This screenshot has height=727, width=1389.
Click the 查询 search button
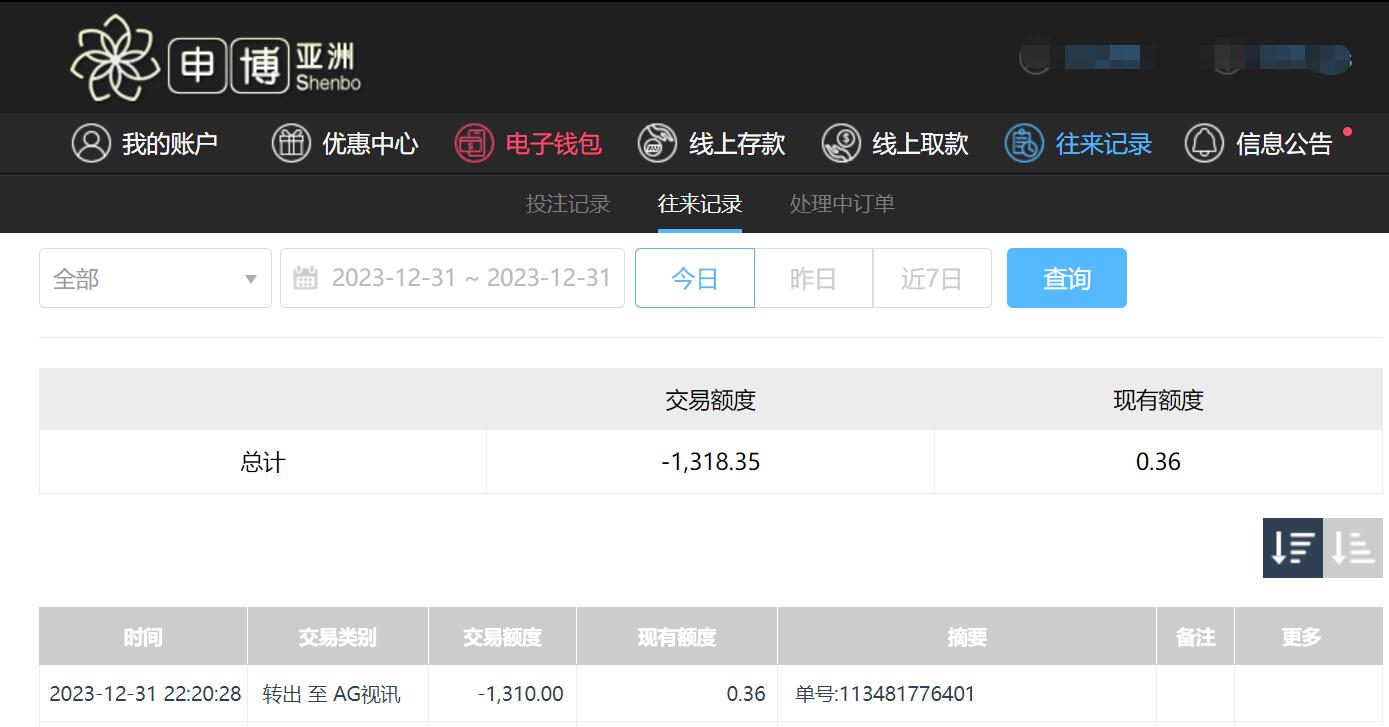[x=1067, y=278]
